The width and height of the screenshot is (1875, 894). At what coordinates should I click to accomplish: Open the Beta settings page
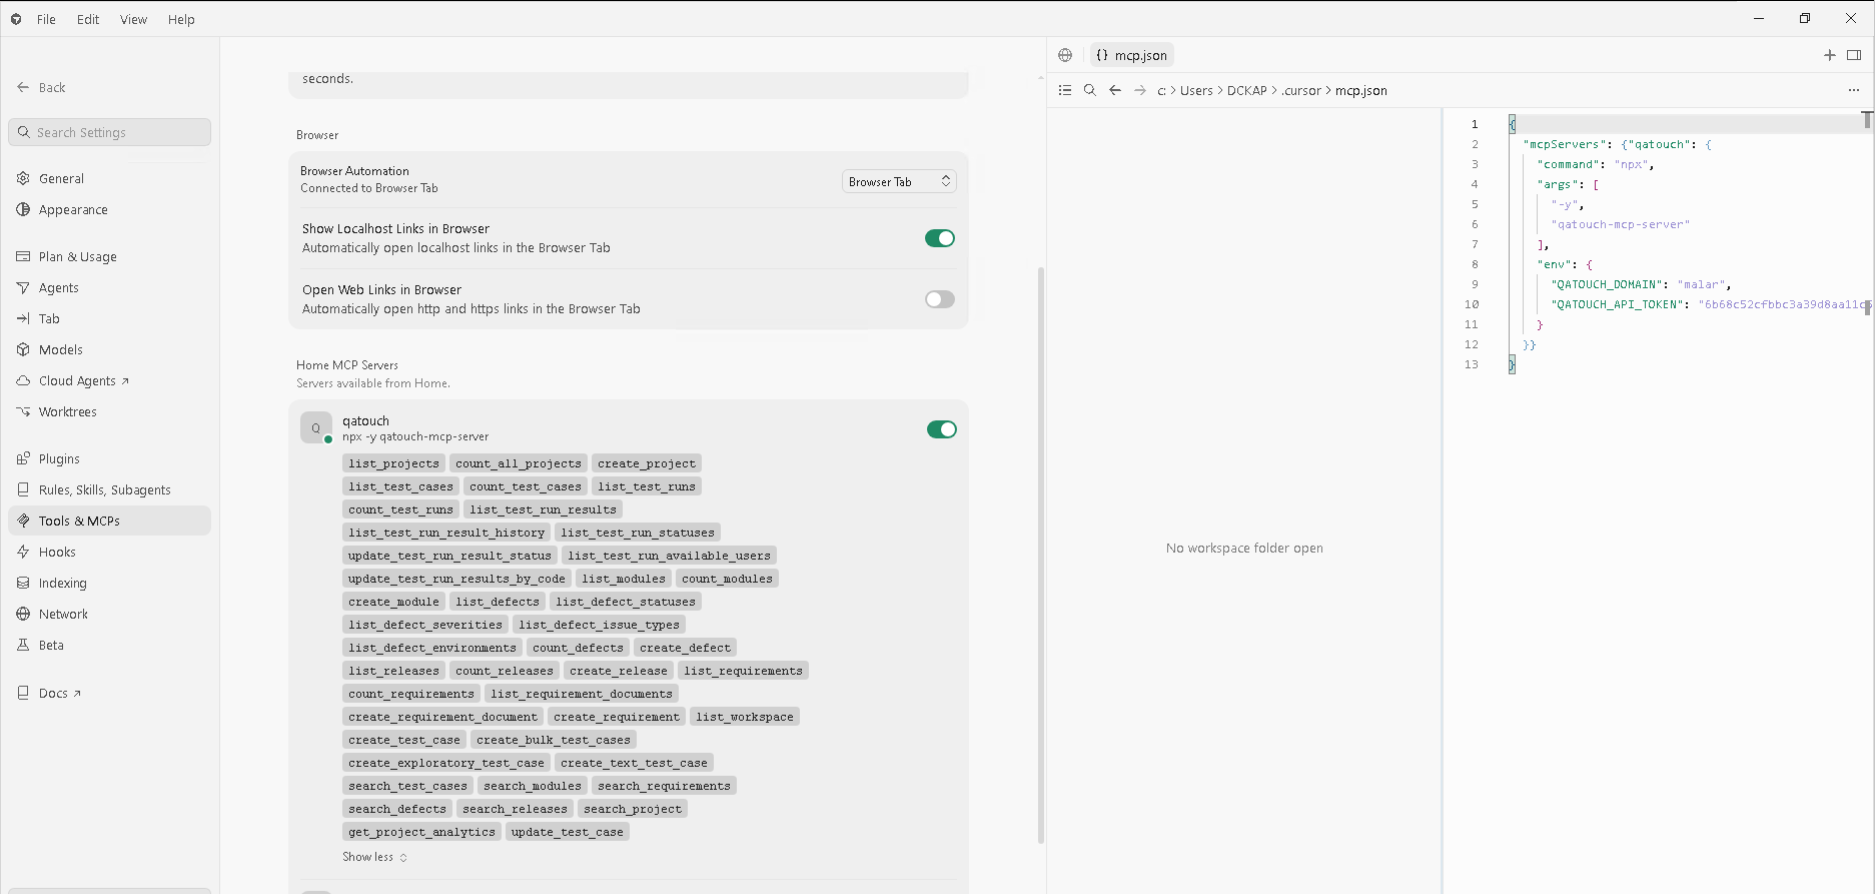[109, 644]
